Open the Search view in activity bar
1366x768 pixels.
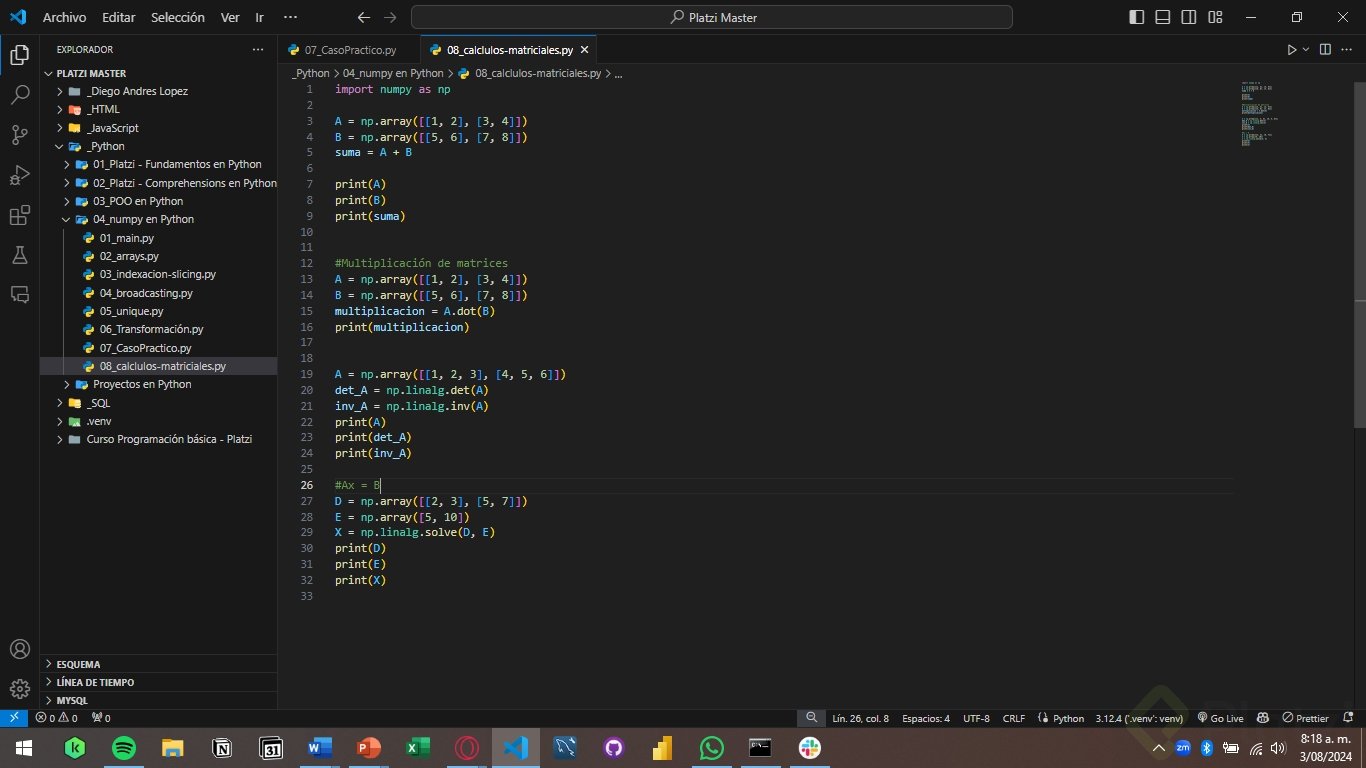point(19,95)
